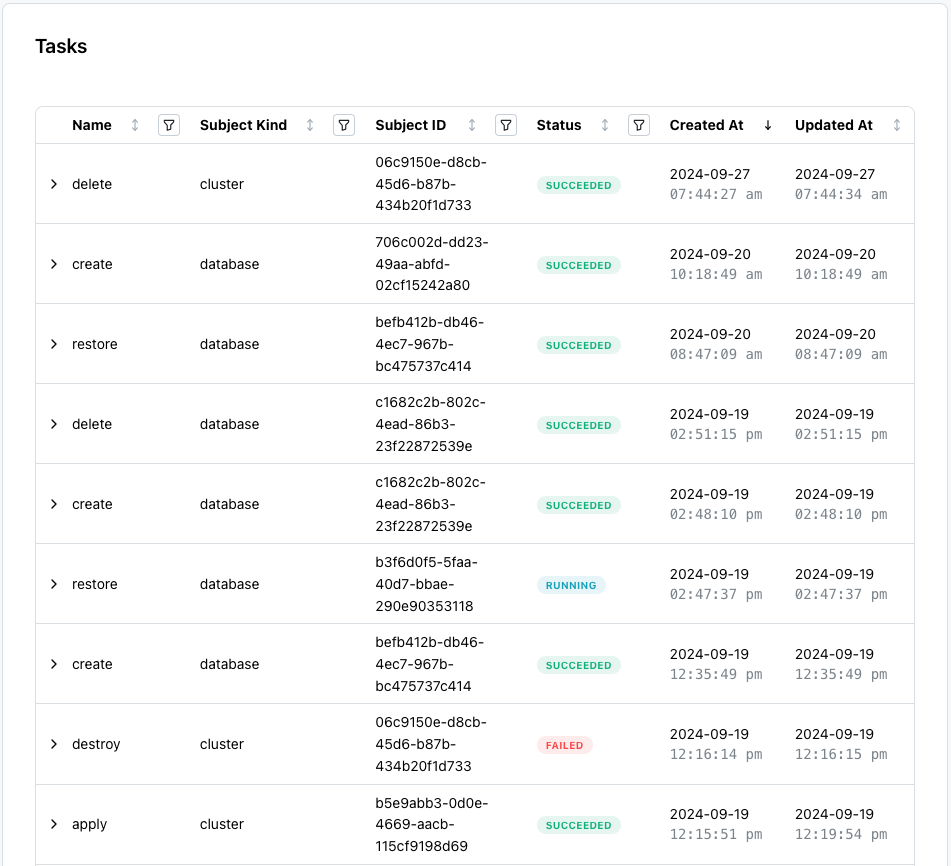Open filter for the Name column
Viewport: 951px width, 866px height.
(x=168, y=125)
